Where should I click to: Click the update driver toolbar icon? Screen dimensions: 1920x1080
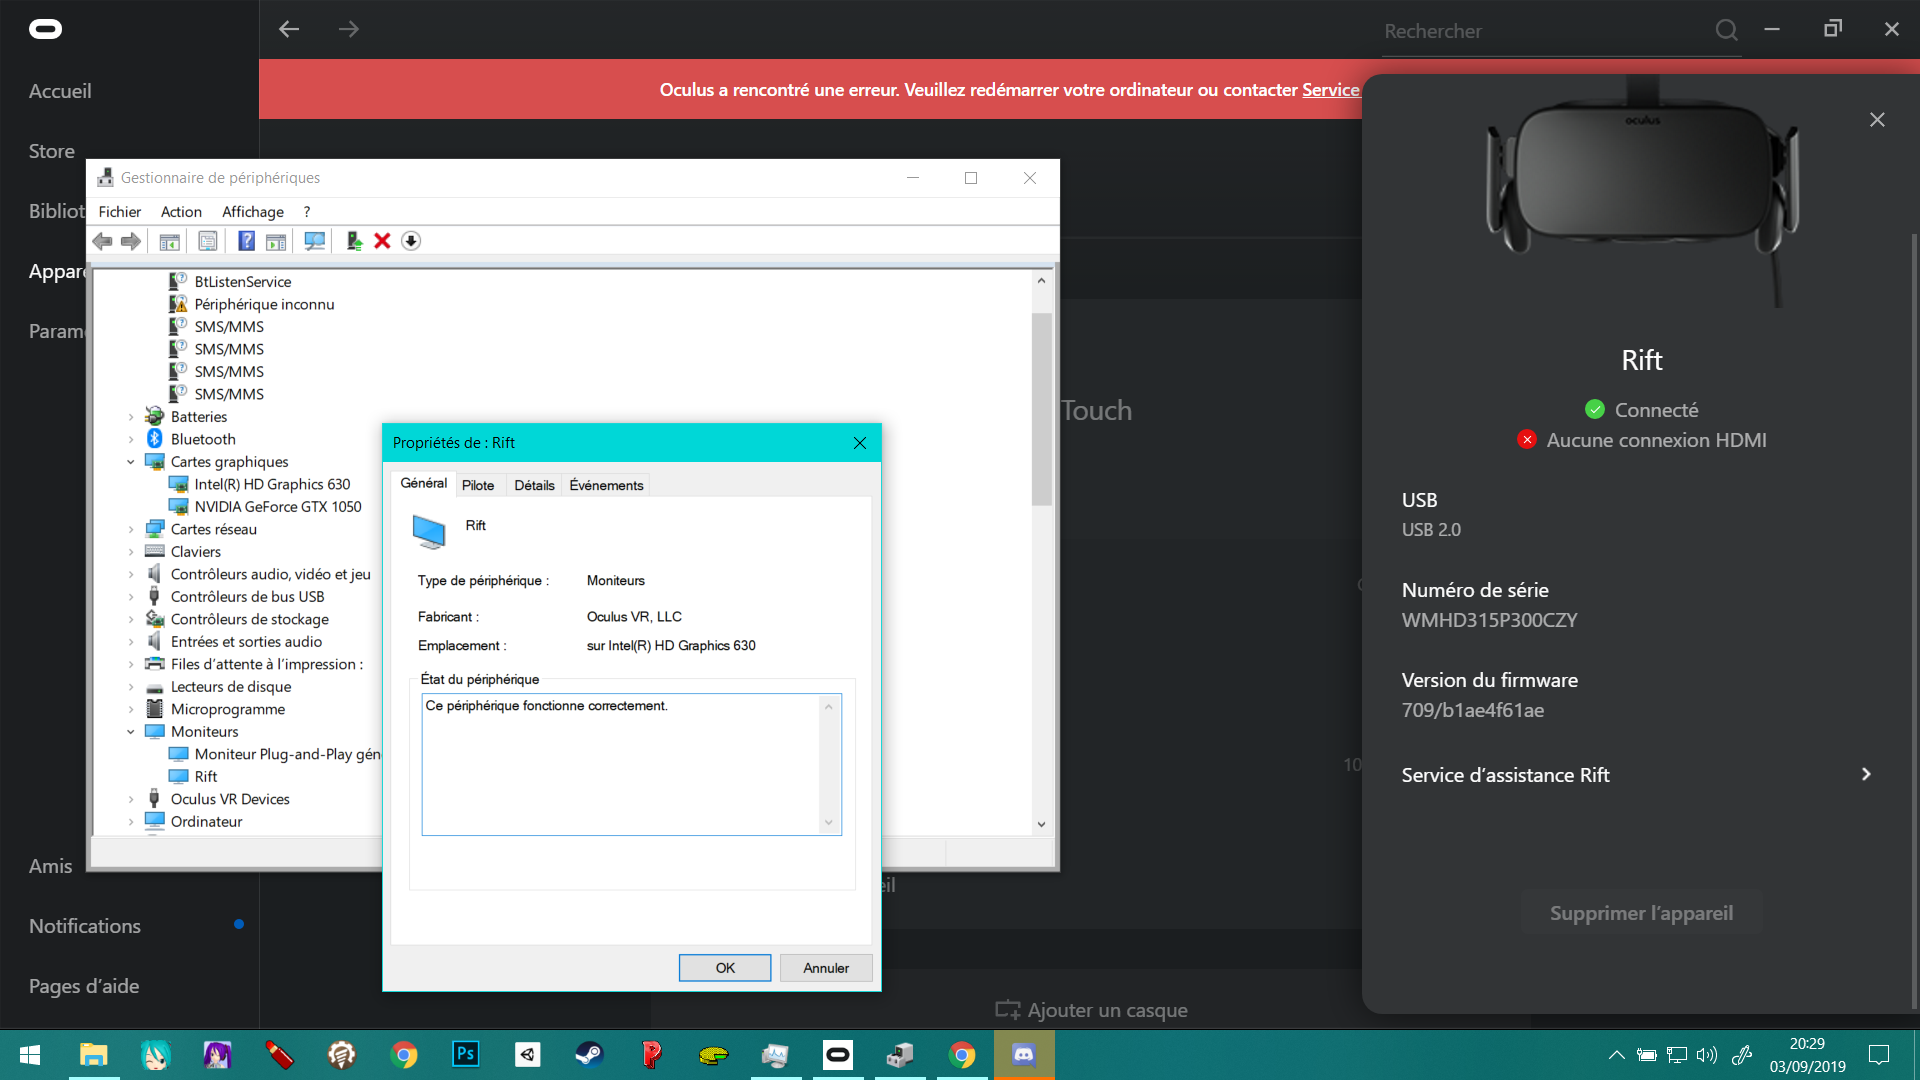(353, 241)
